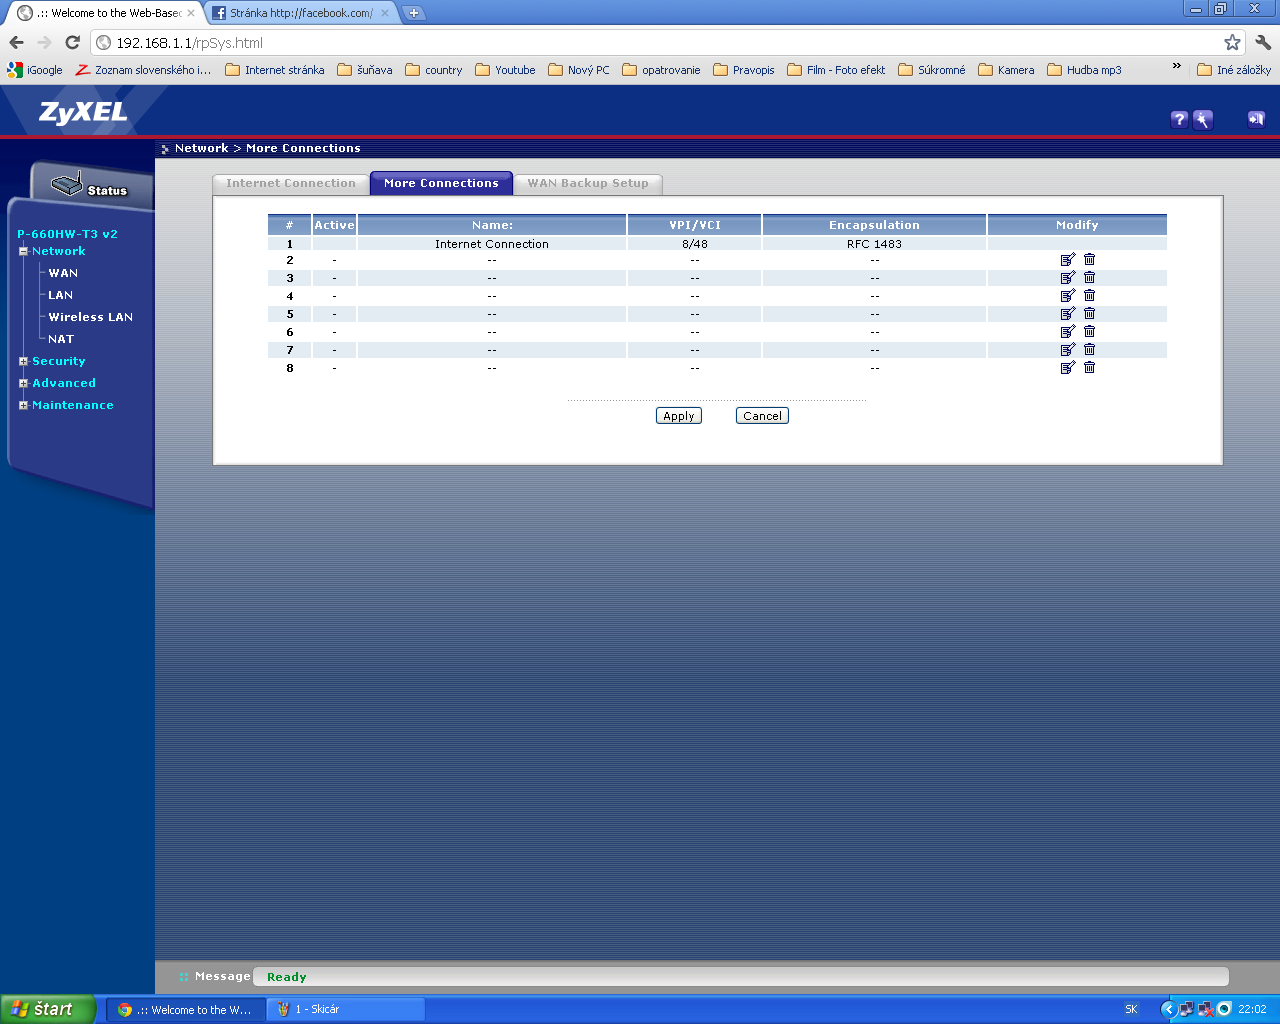The height and width of the screenshot is (1024, 1280).
Task: Click the Apply button
Action: (x=679, y=416)
